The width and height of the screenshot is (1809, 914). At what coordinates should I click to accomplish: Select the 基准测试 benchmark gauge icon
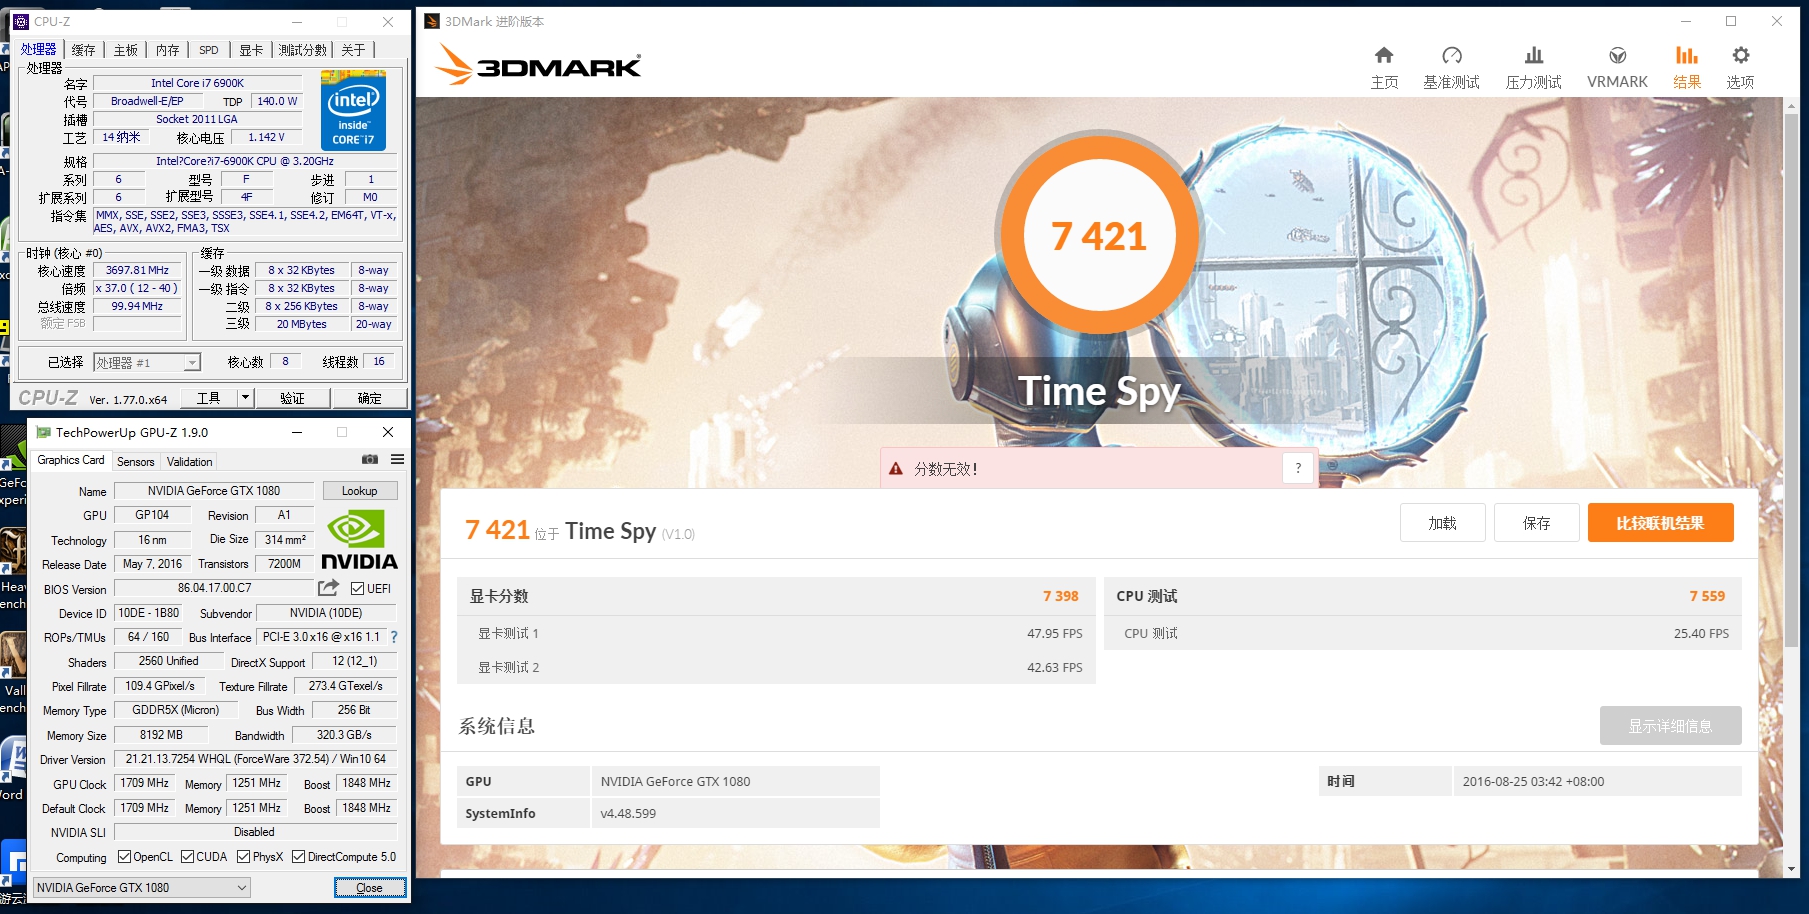pos(1452,57)
